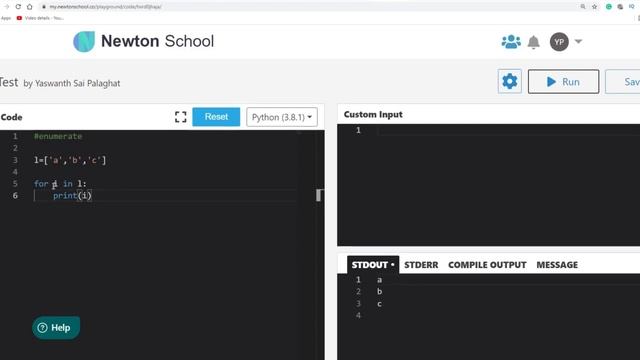Click the YP profile avatar

(559, 42)
